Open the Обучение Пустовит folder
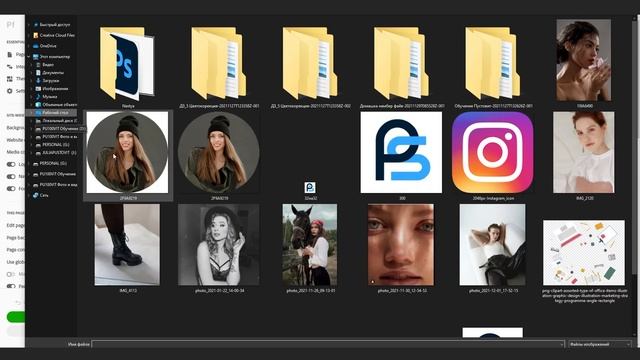This screenshot has height=360, width=640. (493, 63)
